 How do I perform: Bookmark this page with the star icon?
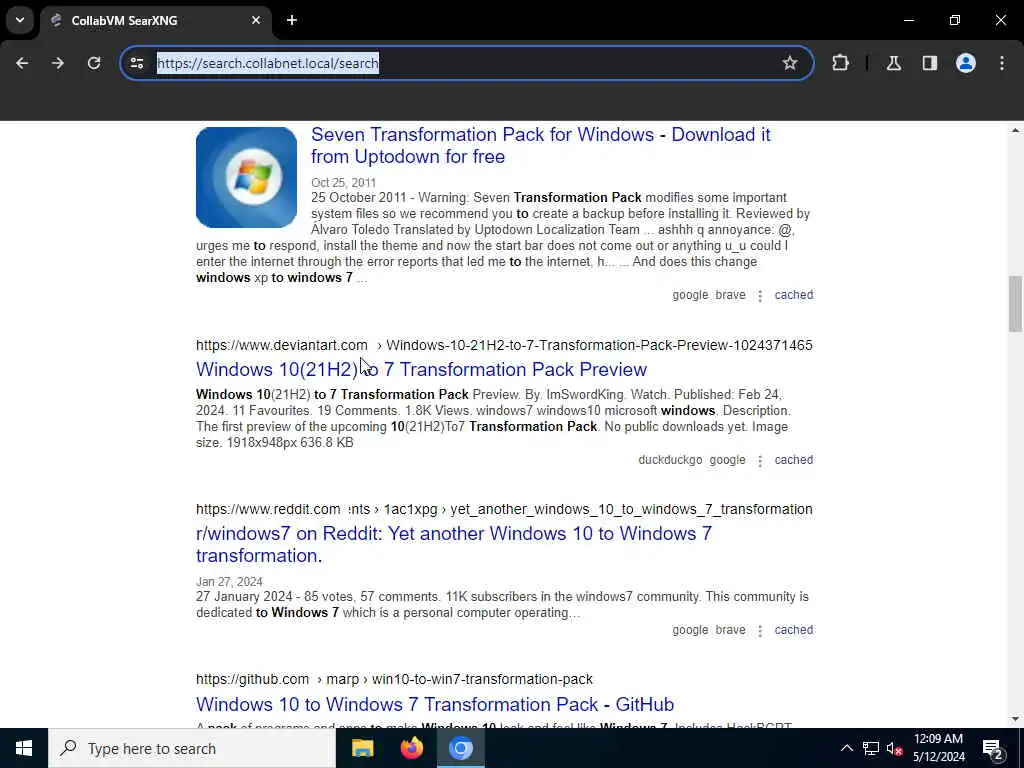pos(790,63)
